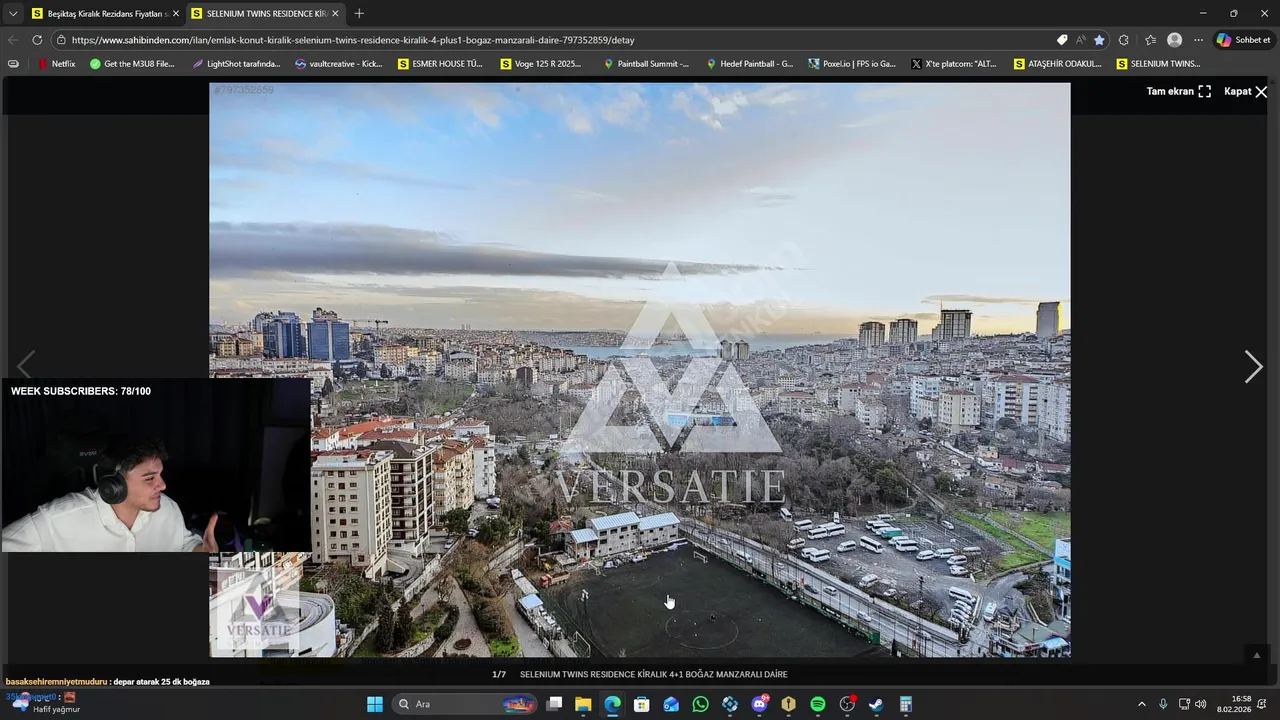
Task: Click the taskbar Ara search box
Action: 465,704
